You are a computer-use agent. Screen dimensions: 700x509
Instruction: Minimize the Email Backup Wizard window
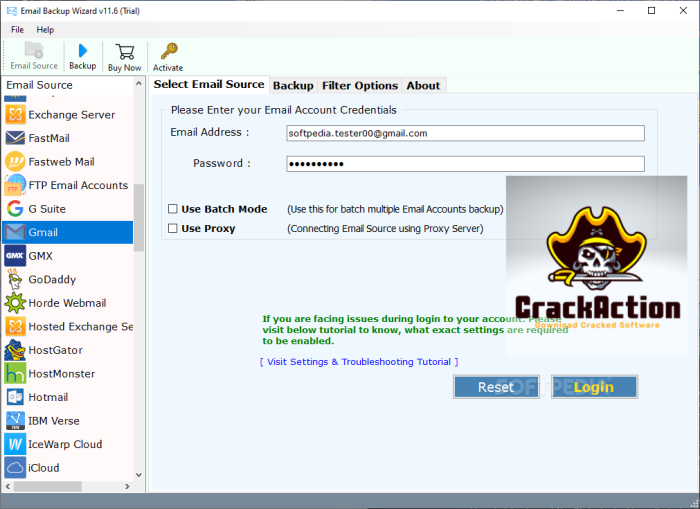click(620, 11)
